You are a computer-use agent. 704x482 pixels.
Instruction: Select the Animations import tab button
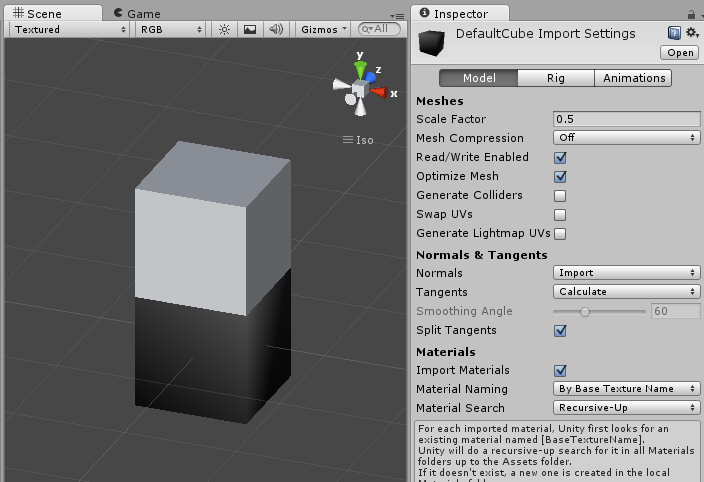[633, 78]
